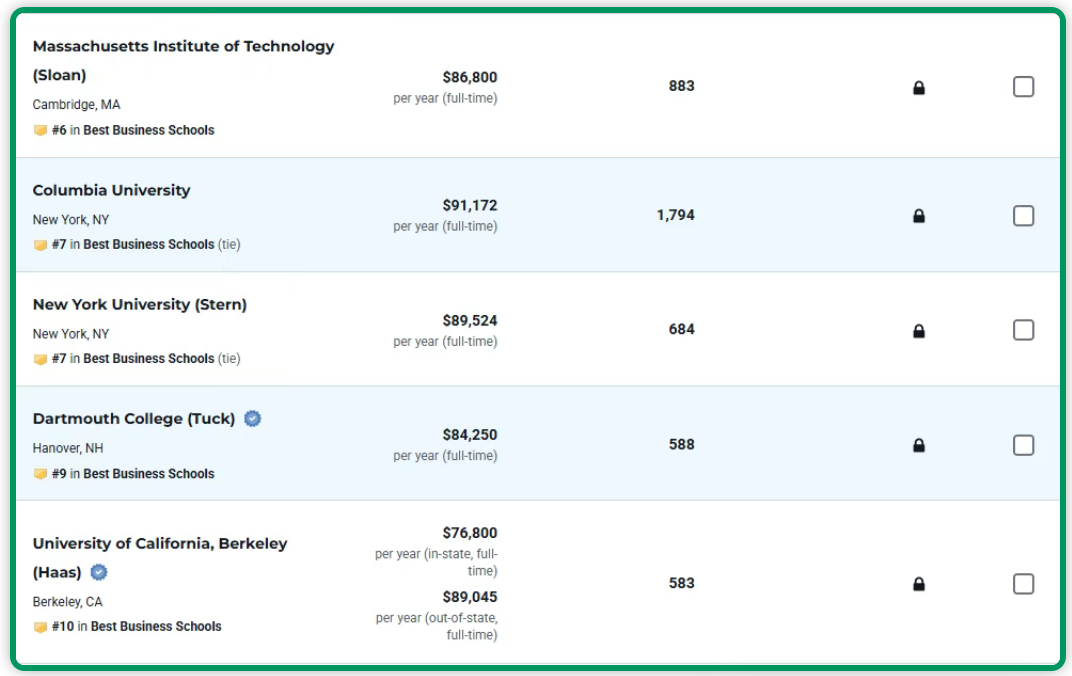
Task: Click the lock icon in Columbia University row
Action: click(919, 216)
